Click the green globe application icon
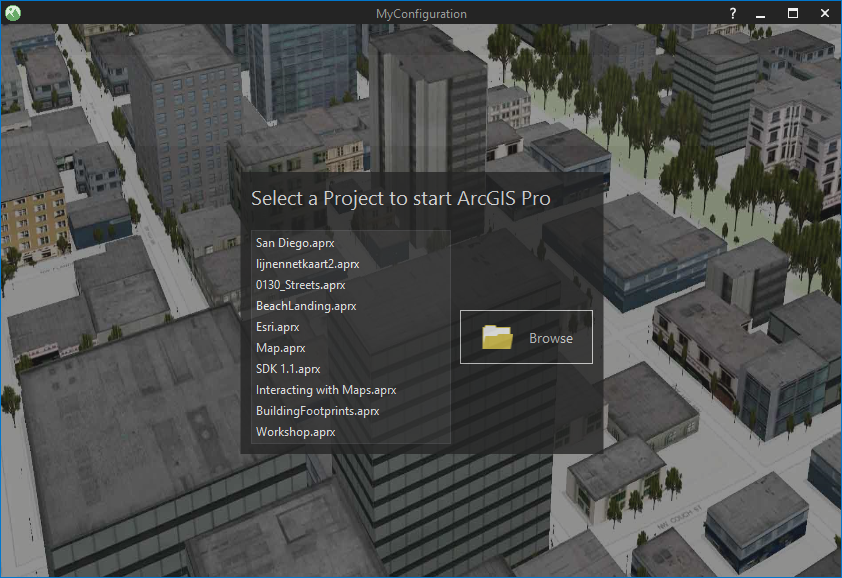 pos(14,13)
